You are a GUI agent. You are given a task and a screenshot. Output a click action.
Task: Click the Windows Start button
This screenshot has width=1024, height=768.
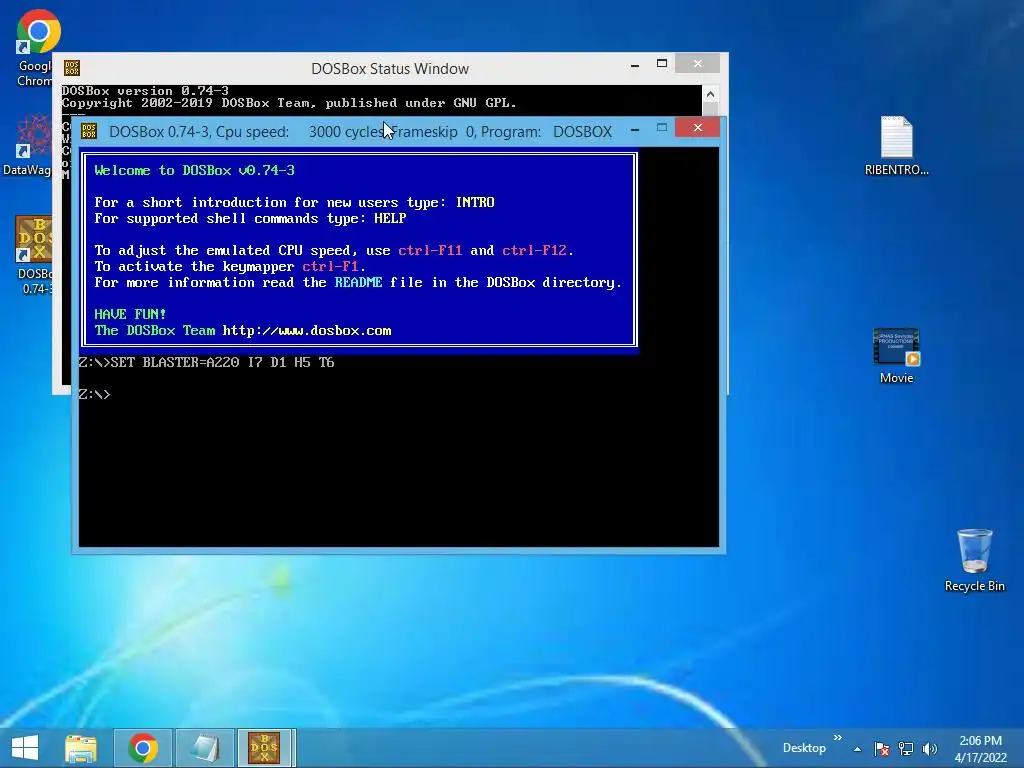click(25, 748)
